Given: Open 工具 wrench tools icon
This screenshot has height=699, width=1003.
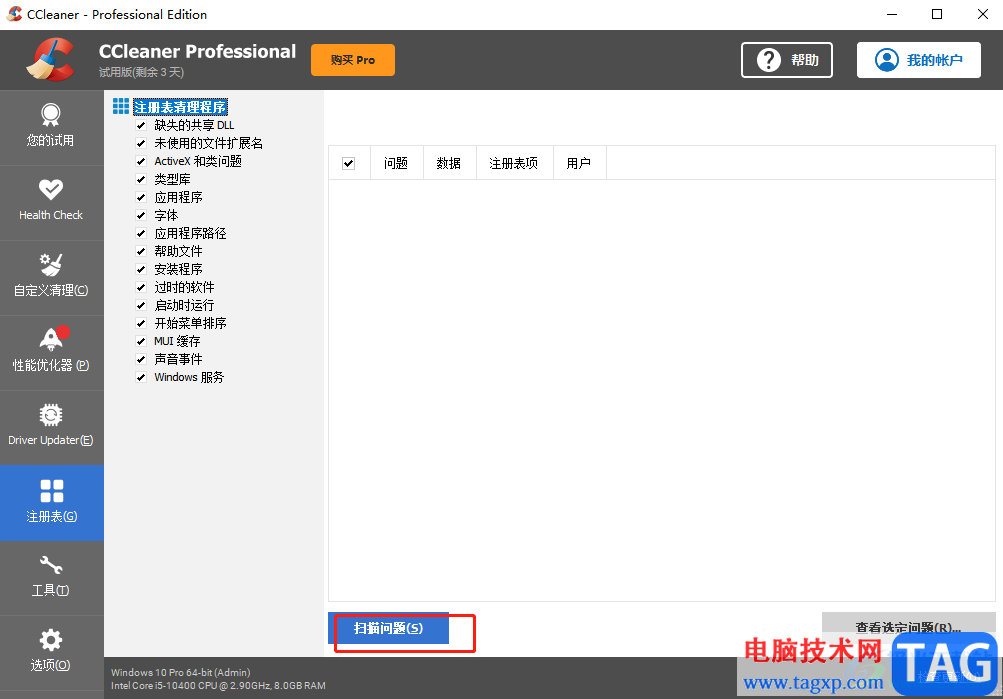Looking at the screenshot, I should pyautogui.click(x=51, y=565).
